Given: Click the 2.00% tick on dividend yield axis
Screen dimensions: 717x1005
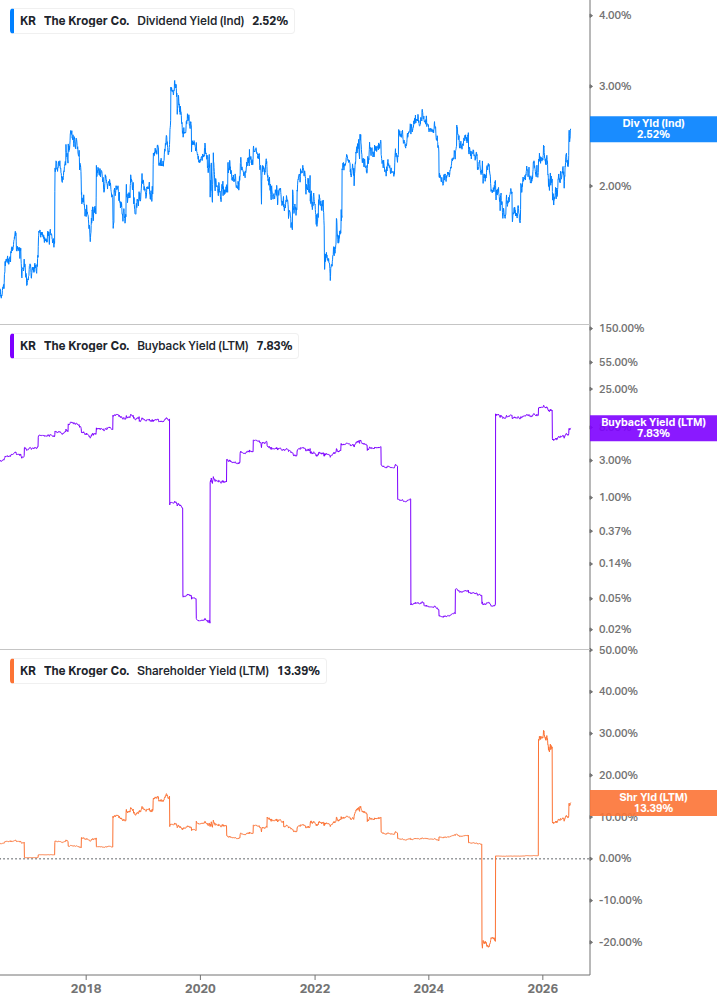Looking at the screenshot, I should tap(615, 187).
